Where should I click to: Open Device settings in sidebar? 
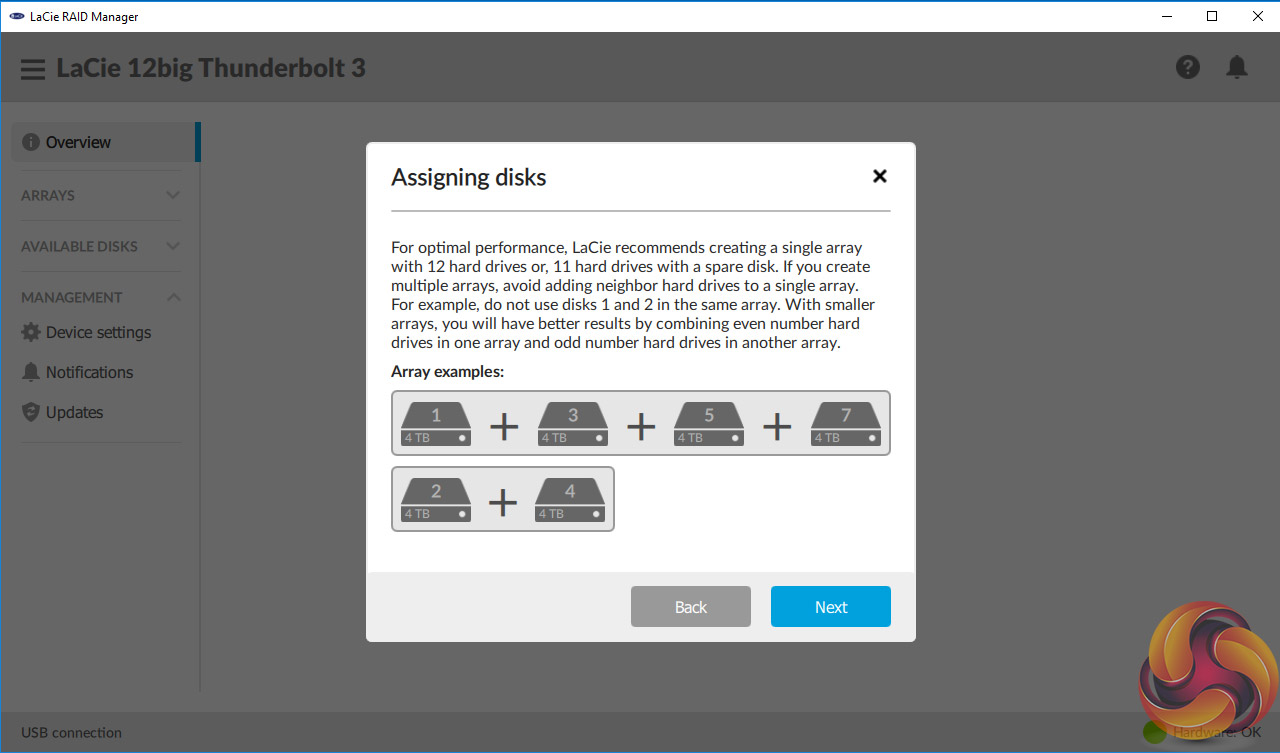100,332
